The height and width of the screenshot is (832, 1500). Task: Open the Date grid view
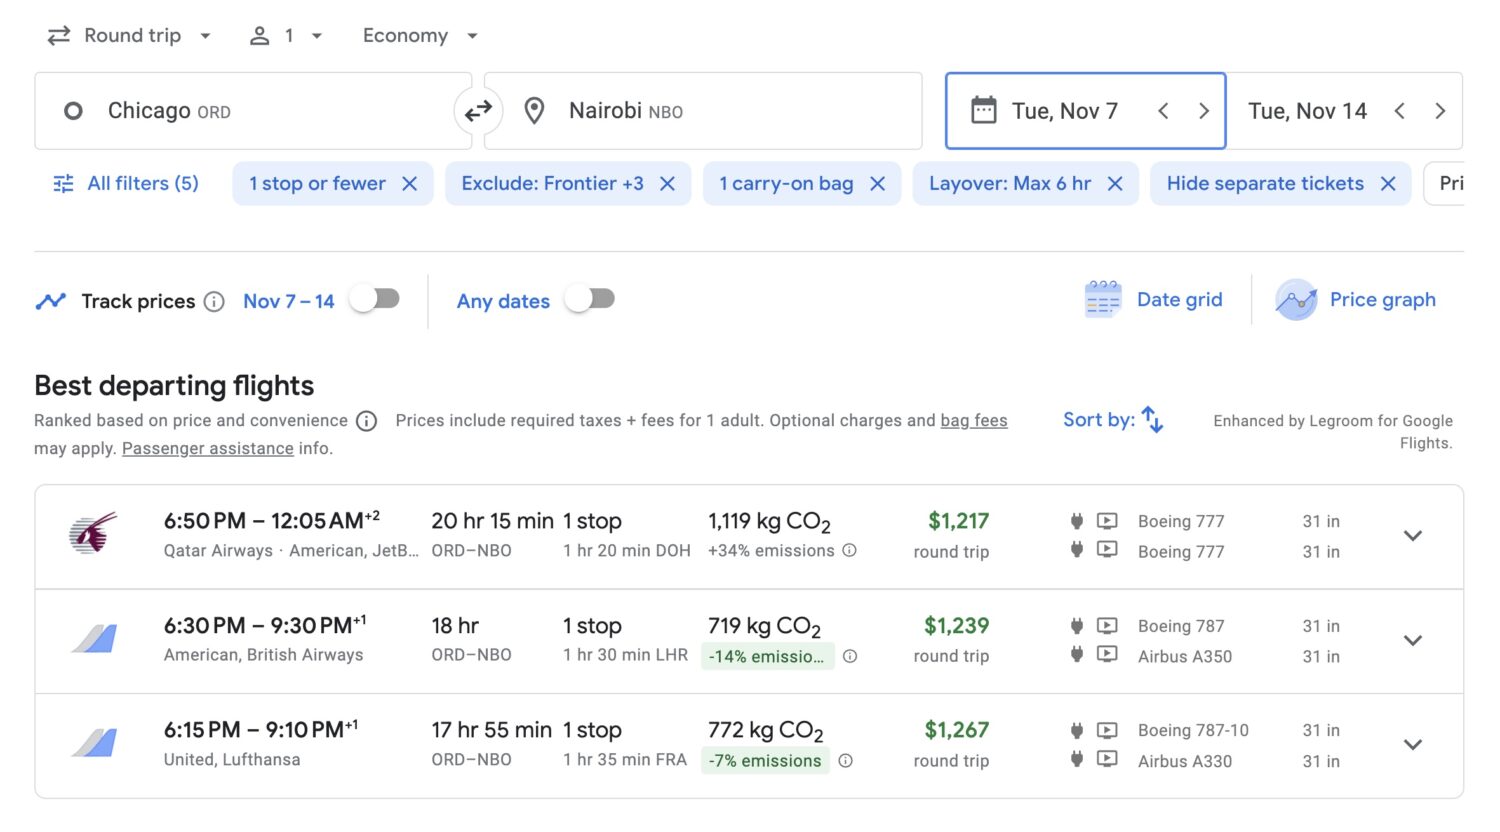(x=1153, y=299)
